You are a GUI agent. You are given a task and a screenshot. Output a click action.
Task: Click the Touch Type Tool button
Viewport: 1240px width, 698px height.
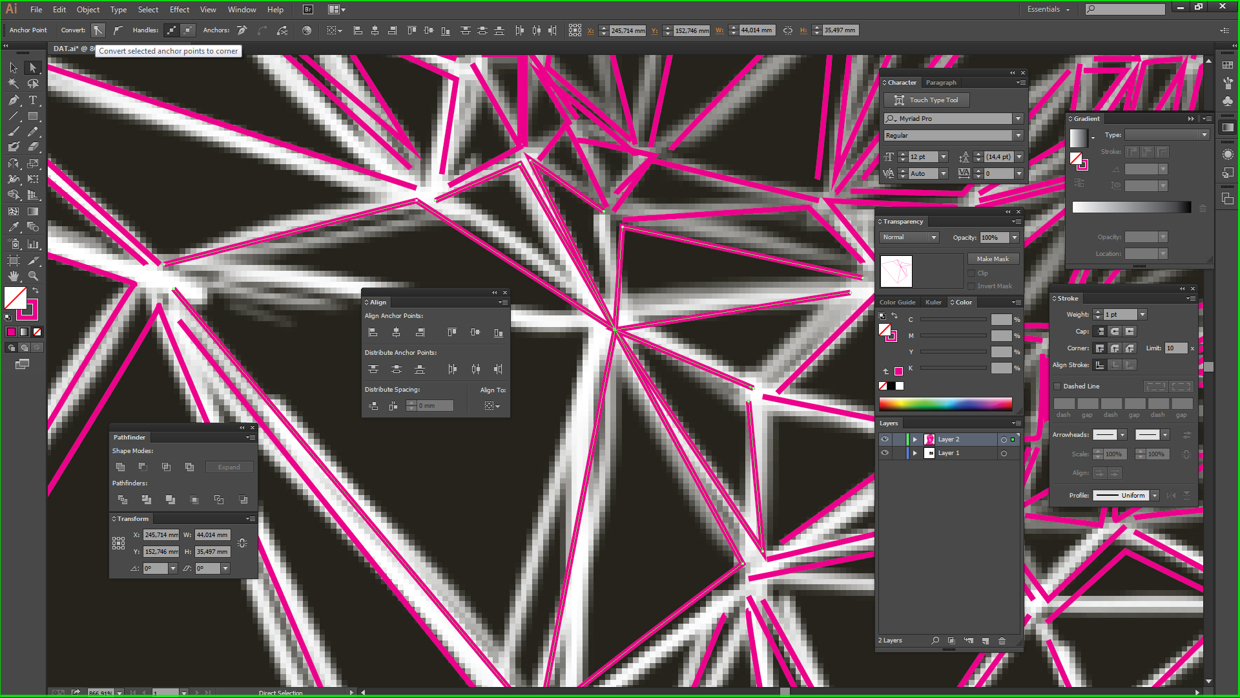point(926,100)
